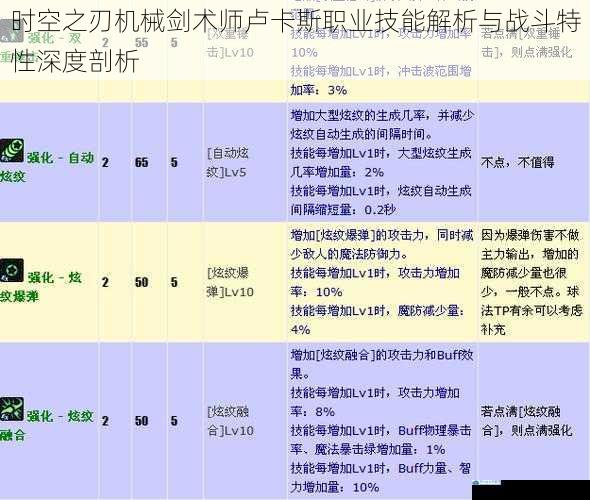
Task: Open the 强化 - 炫纹融合 skill name link
Action: [47, 426]
